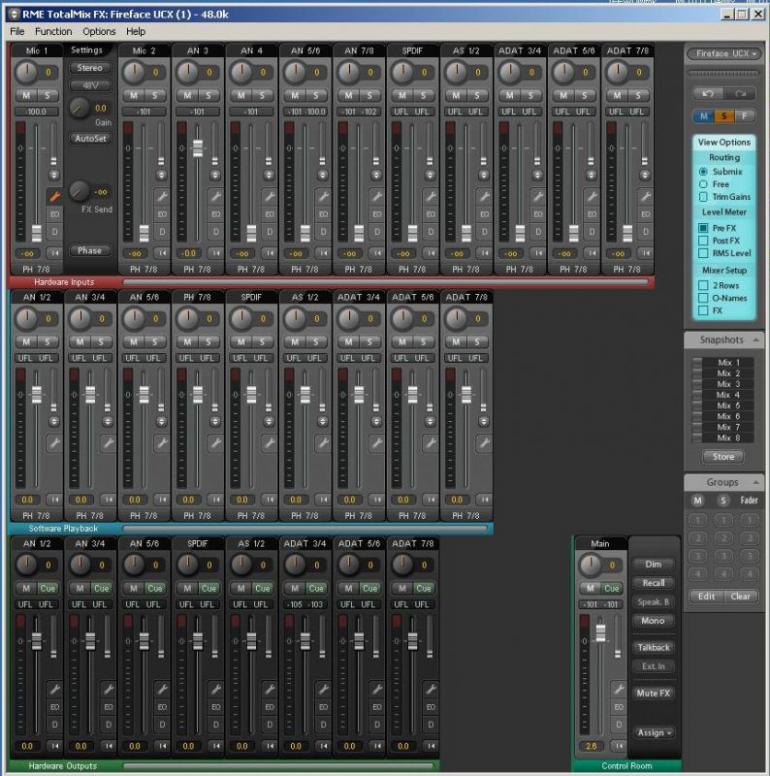Open PH 7/8 routing on Hardware Inputs SPDIF
This screenshot has width=770, height=776.
pyautogui.click(x=412, y=270)
